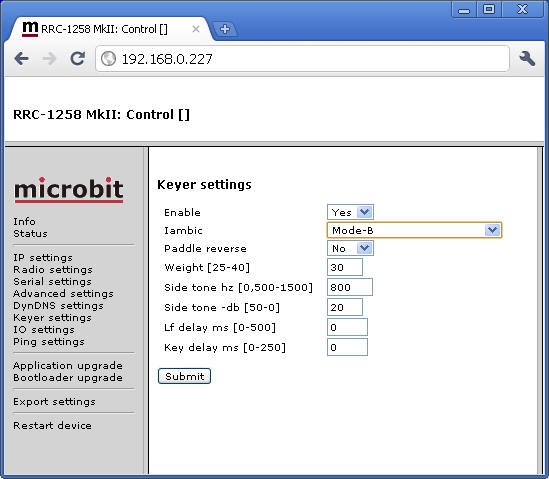Click the Weight input field
This screenshot has height=479, width=549.
(x=345, y=268)
